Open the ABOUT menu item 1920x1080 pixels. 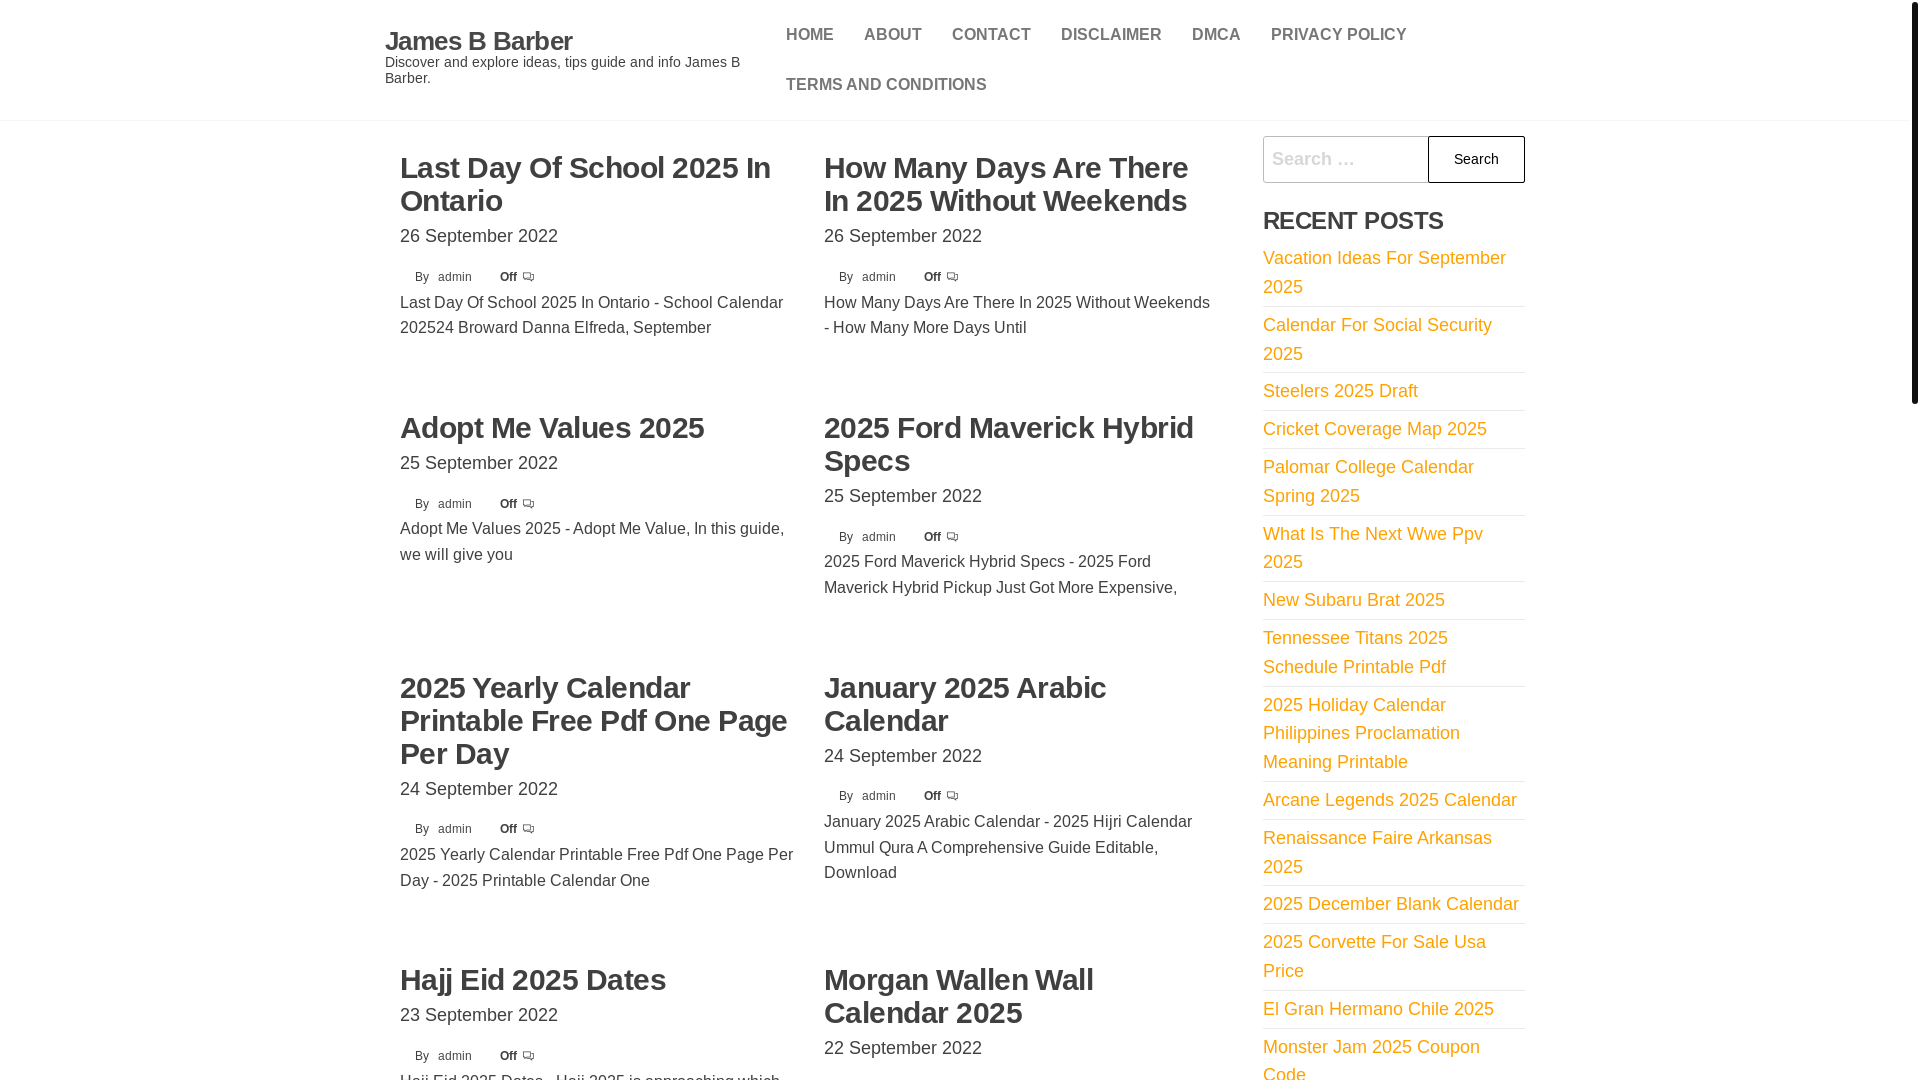[x=892, y=35]
